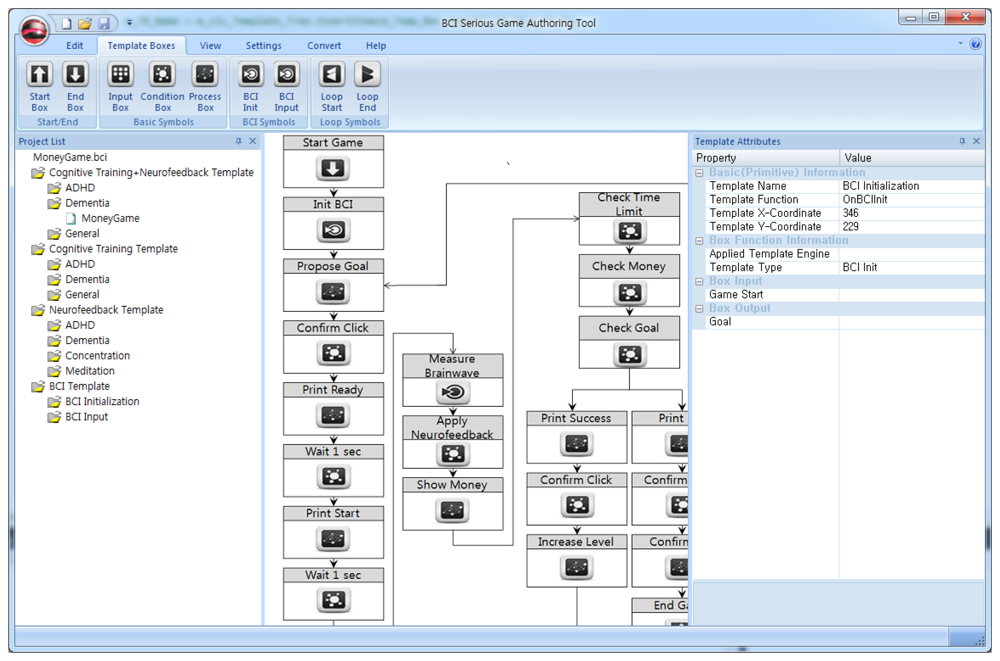Select the Meditation folder in project list
1000x661 pixels.
click(90, 371)
